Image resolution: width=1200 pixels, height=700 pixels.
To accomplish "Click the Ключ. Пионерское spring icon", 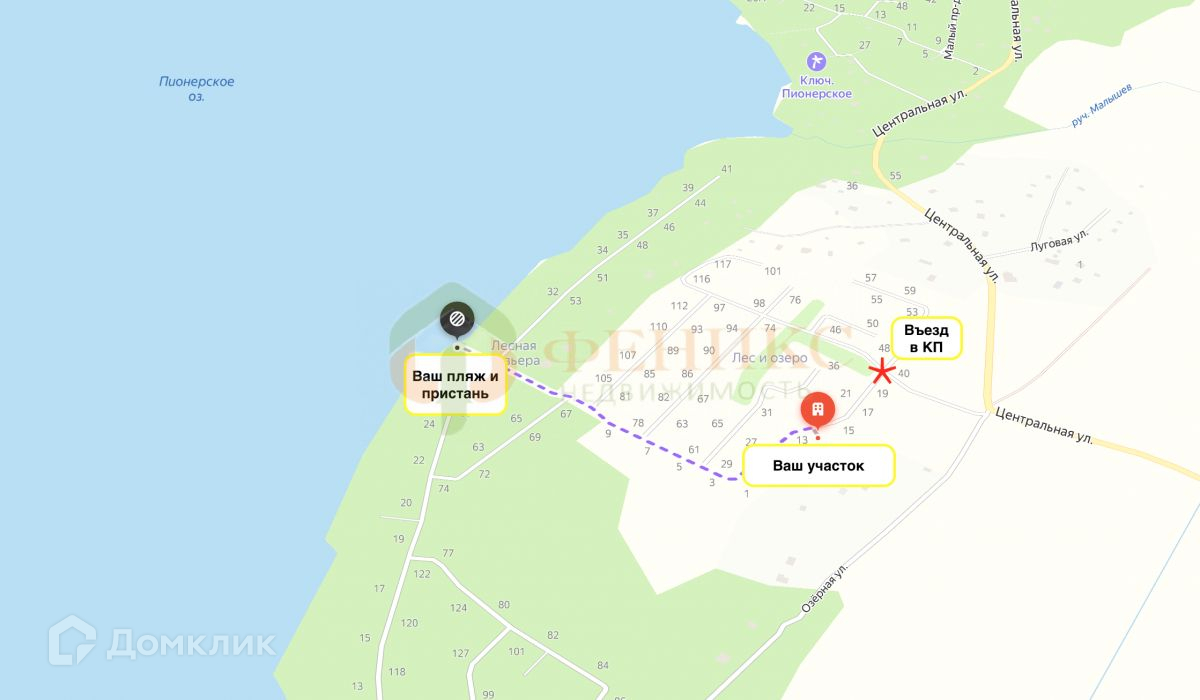I will pos(817,62).
